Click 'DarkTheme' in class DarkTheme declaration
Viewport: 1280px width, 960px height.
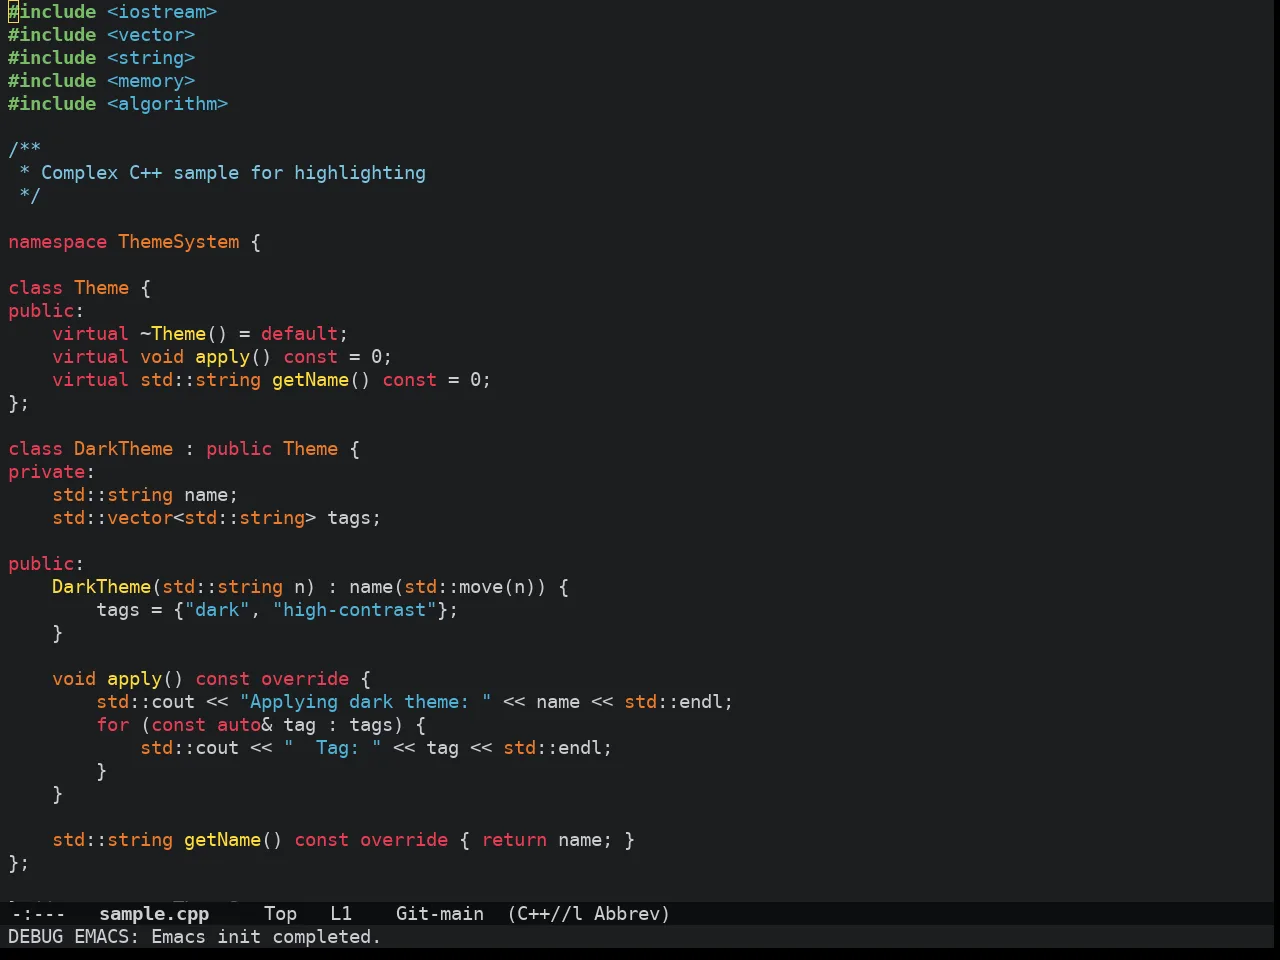pyautogui.click(x=123, y=449)
